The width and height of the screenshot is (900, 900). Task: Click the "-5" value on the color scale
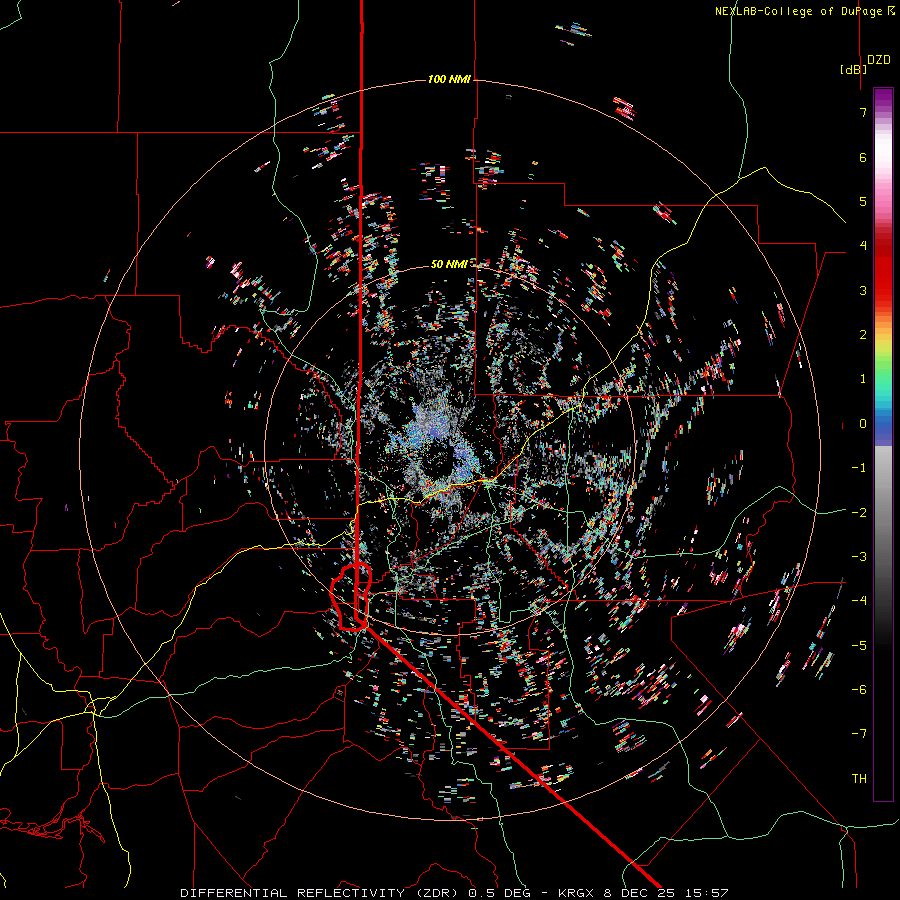tap(859, 645)
